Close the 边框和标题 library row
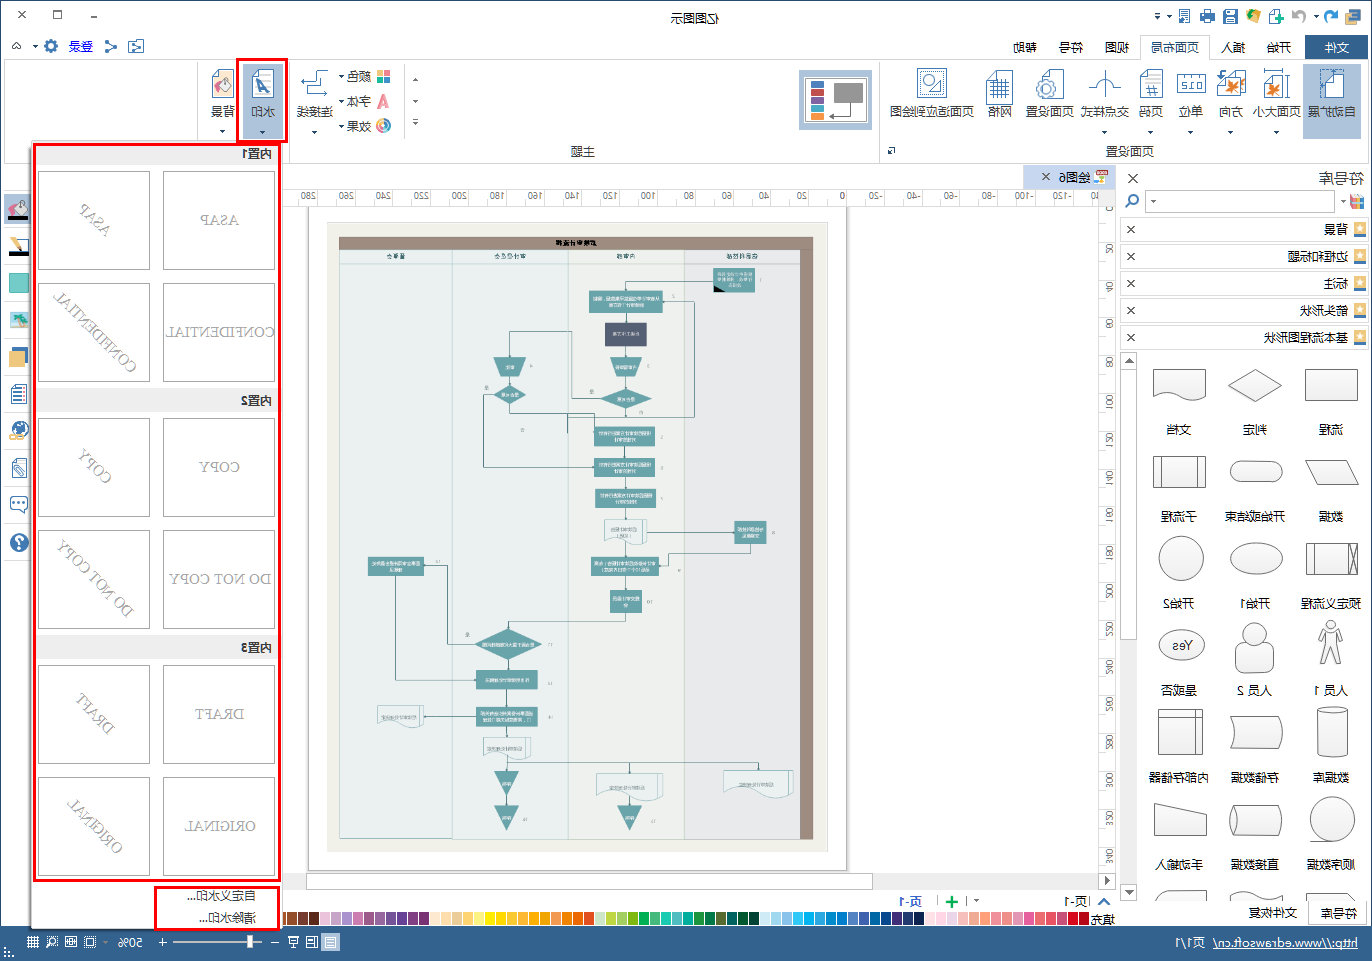Screen dimensions: 1372x961 tap(1131, 256)
